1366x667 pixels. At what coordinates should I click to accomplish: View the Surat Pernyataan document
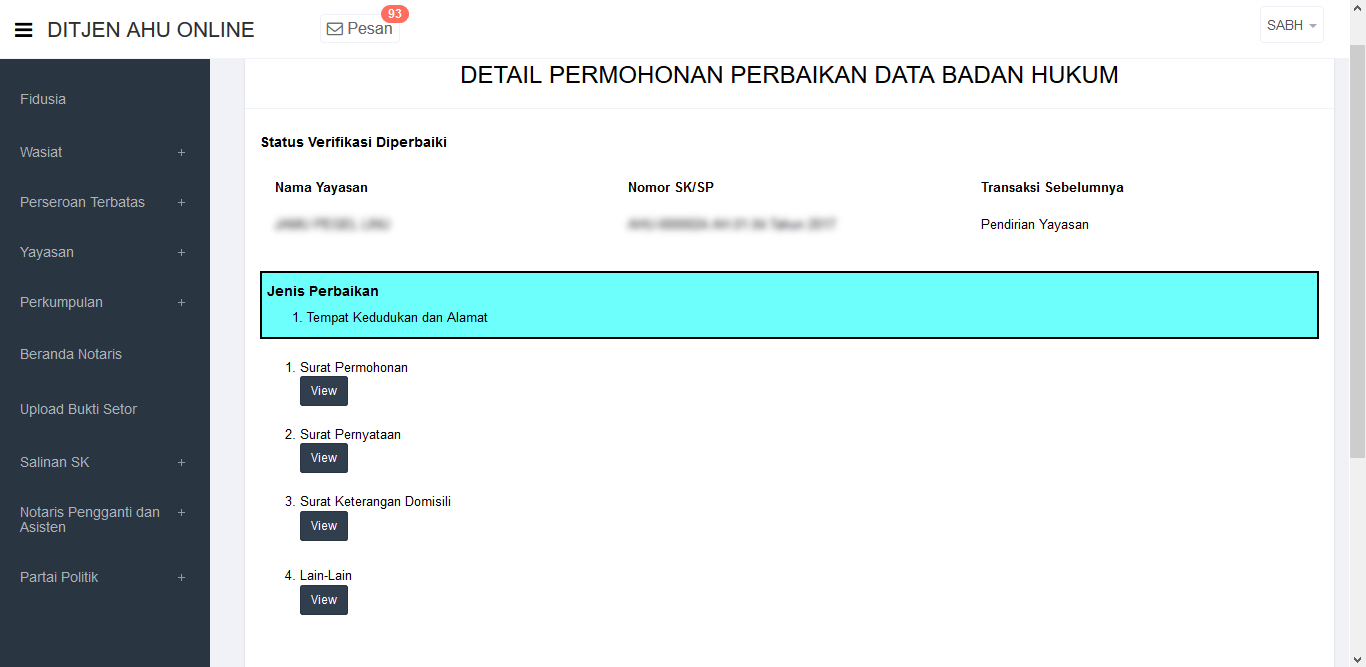324,458
